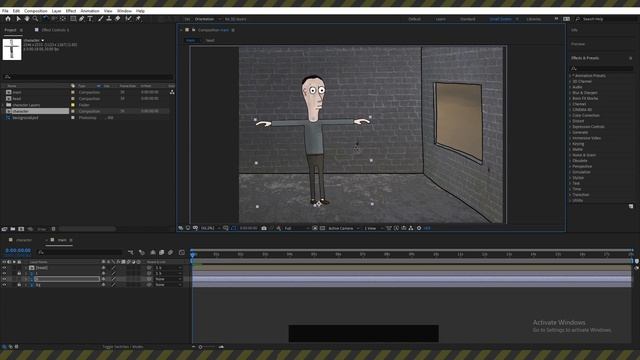Viewport: 640px width, 360px height.
Task: Open the Graph Editor in timeline
Action: (182, 253)
